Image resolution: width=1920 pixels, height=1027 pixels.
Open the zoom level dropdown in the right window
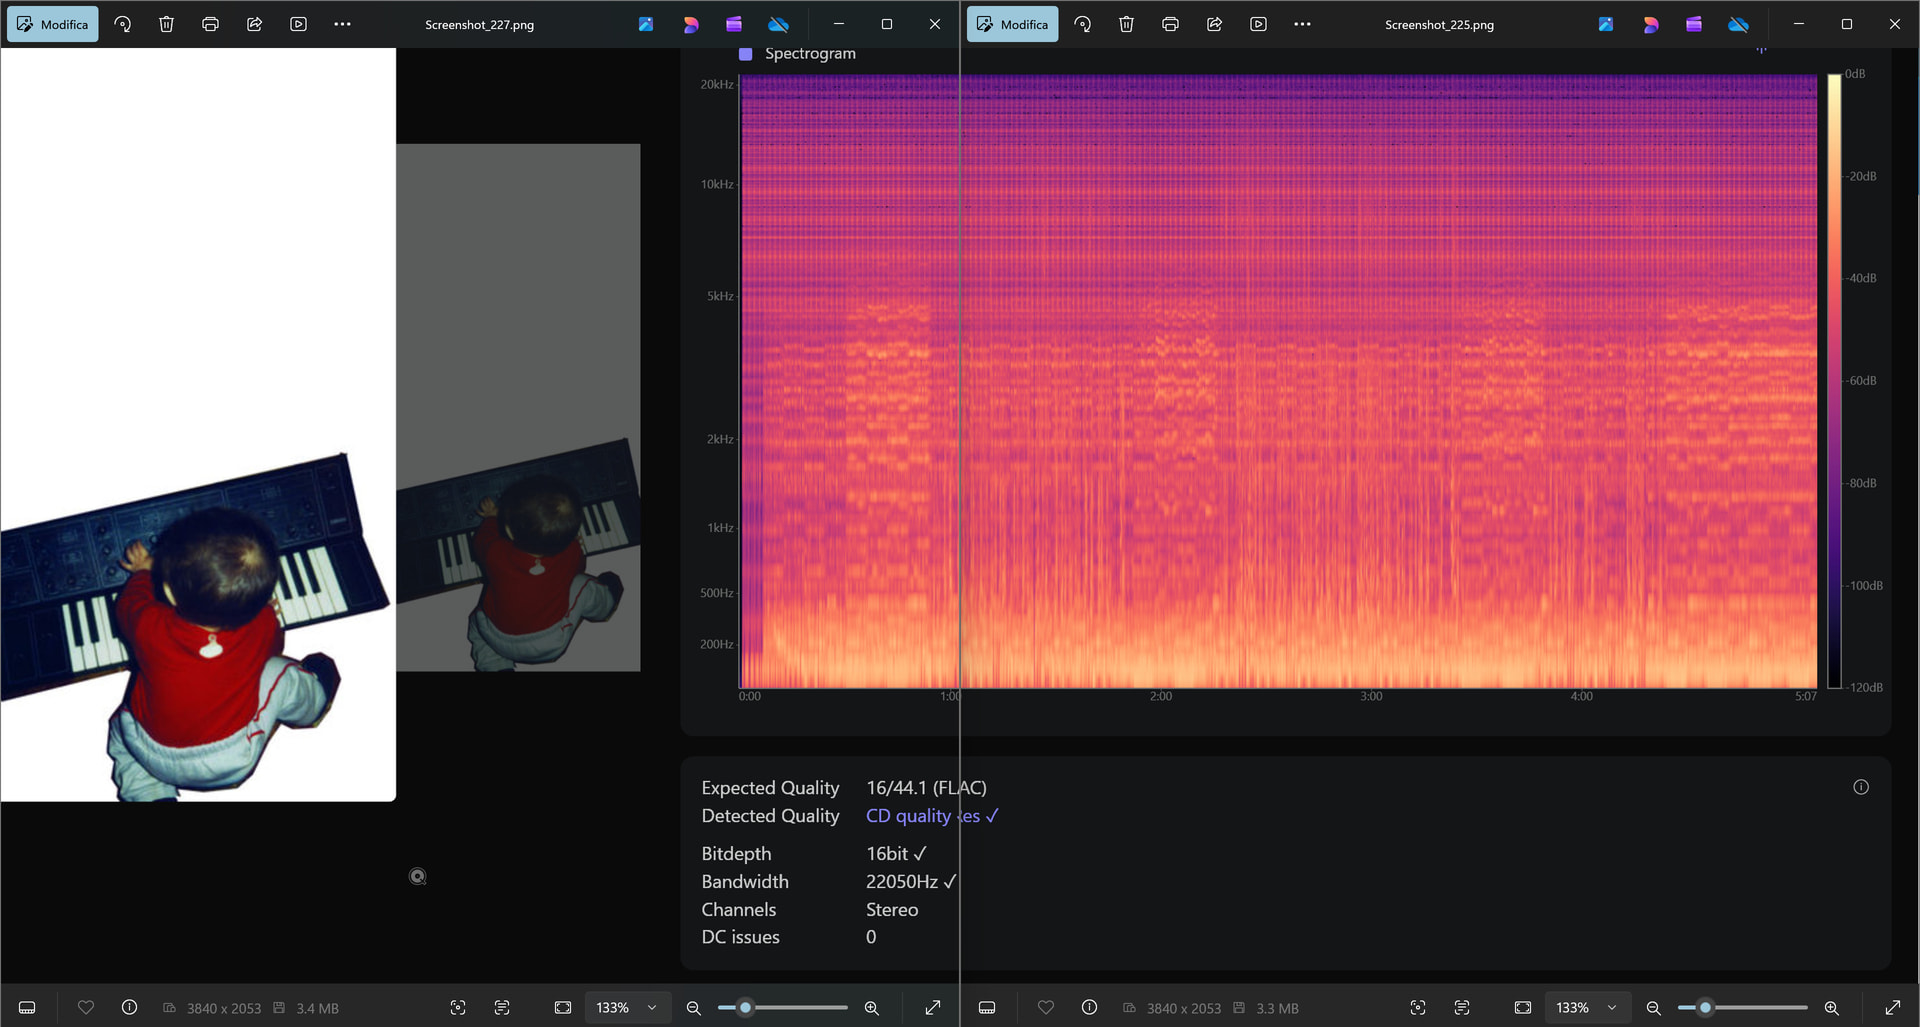pos(1587,1008)
